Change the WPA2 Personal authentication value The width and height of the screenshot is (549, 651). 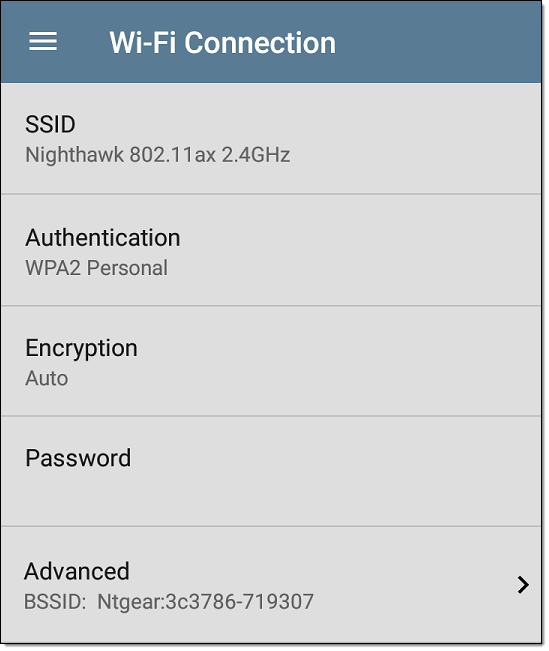pyautogui.click(x=97, y=268)
